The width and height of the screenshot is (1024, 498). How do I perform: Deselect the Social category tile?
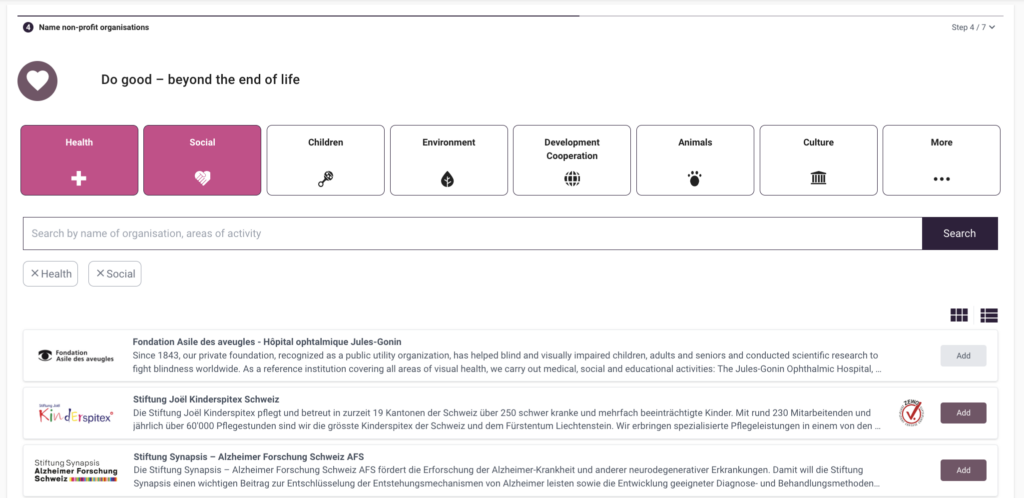(202, 160)
